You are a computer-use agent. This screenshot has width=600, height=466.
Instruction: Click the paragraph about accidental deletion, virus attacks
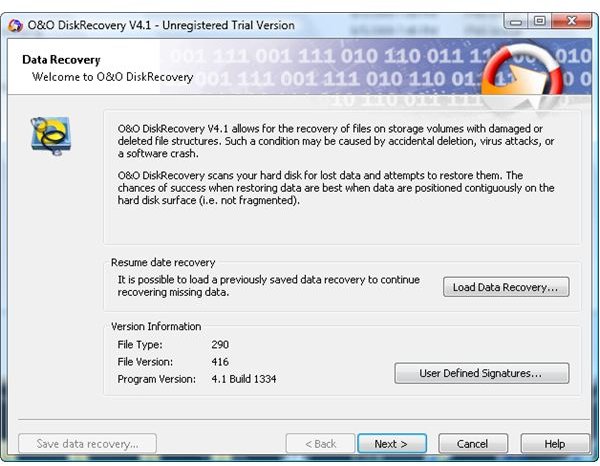[x=336, y=141]
